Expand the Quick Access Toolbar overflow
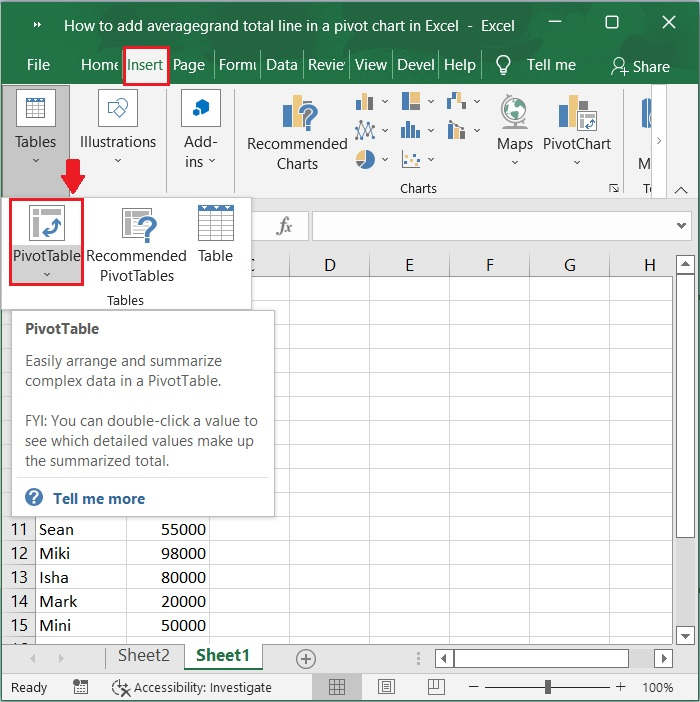700x702 pixels. (x=38, y=25)
